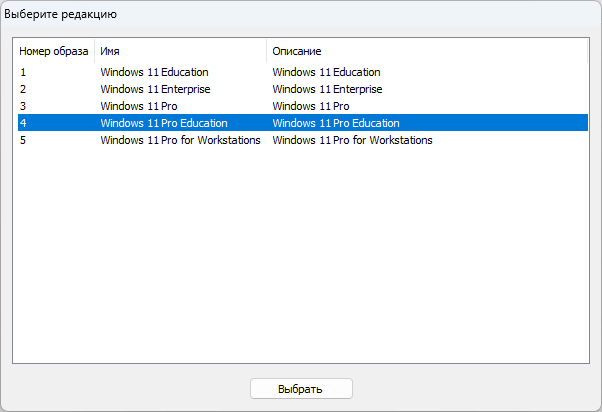Click the Windows 11 Education description cell
The image size is (602, 412).
coord(326,72)
